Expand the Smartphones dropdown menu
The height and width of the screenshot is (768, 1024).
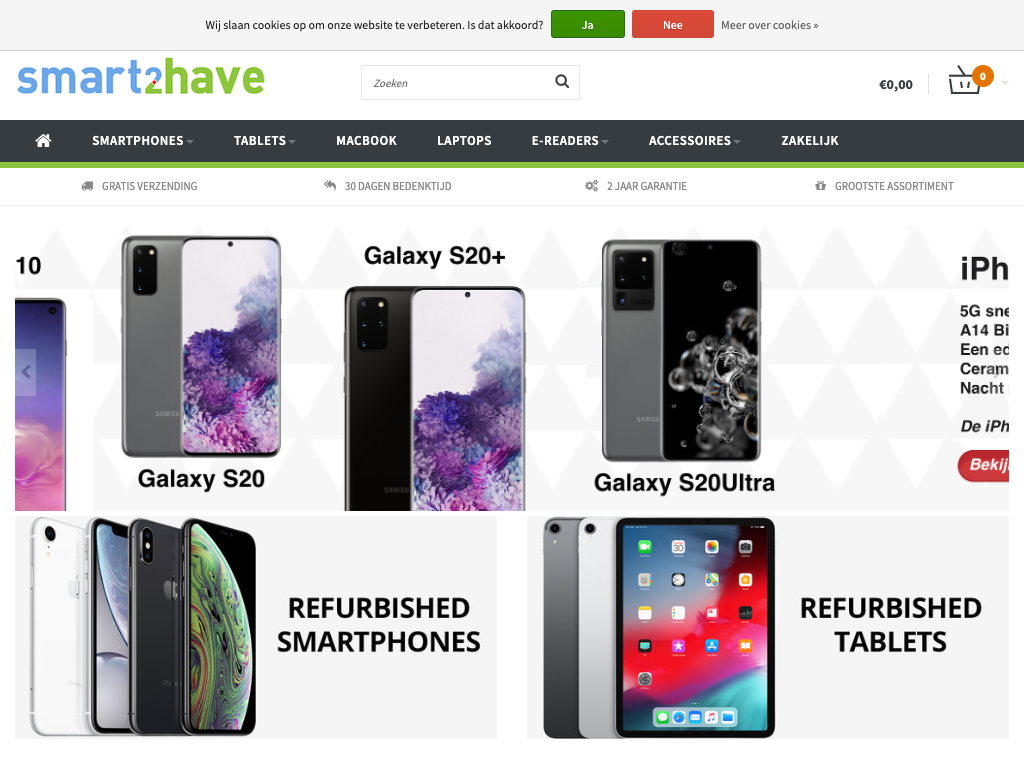point(142,140)
